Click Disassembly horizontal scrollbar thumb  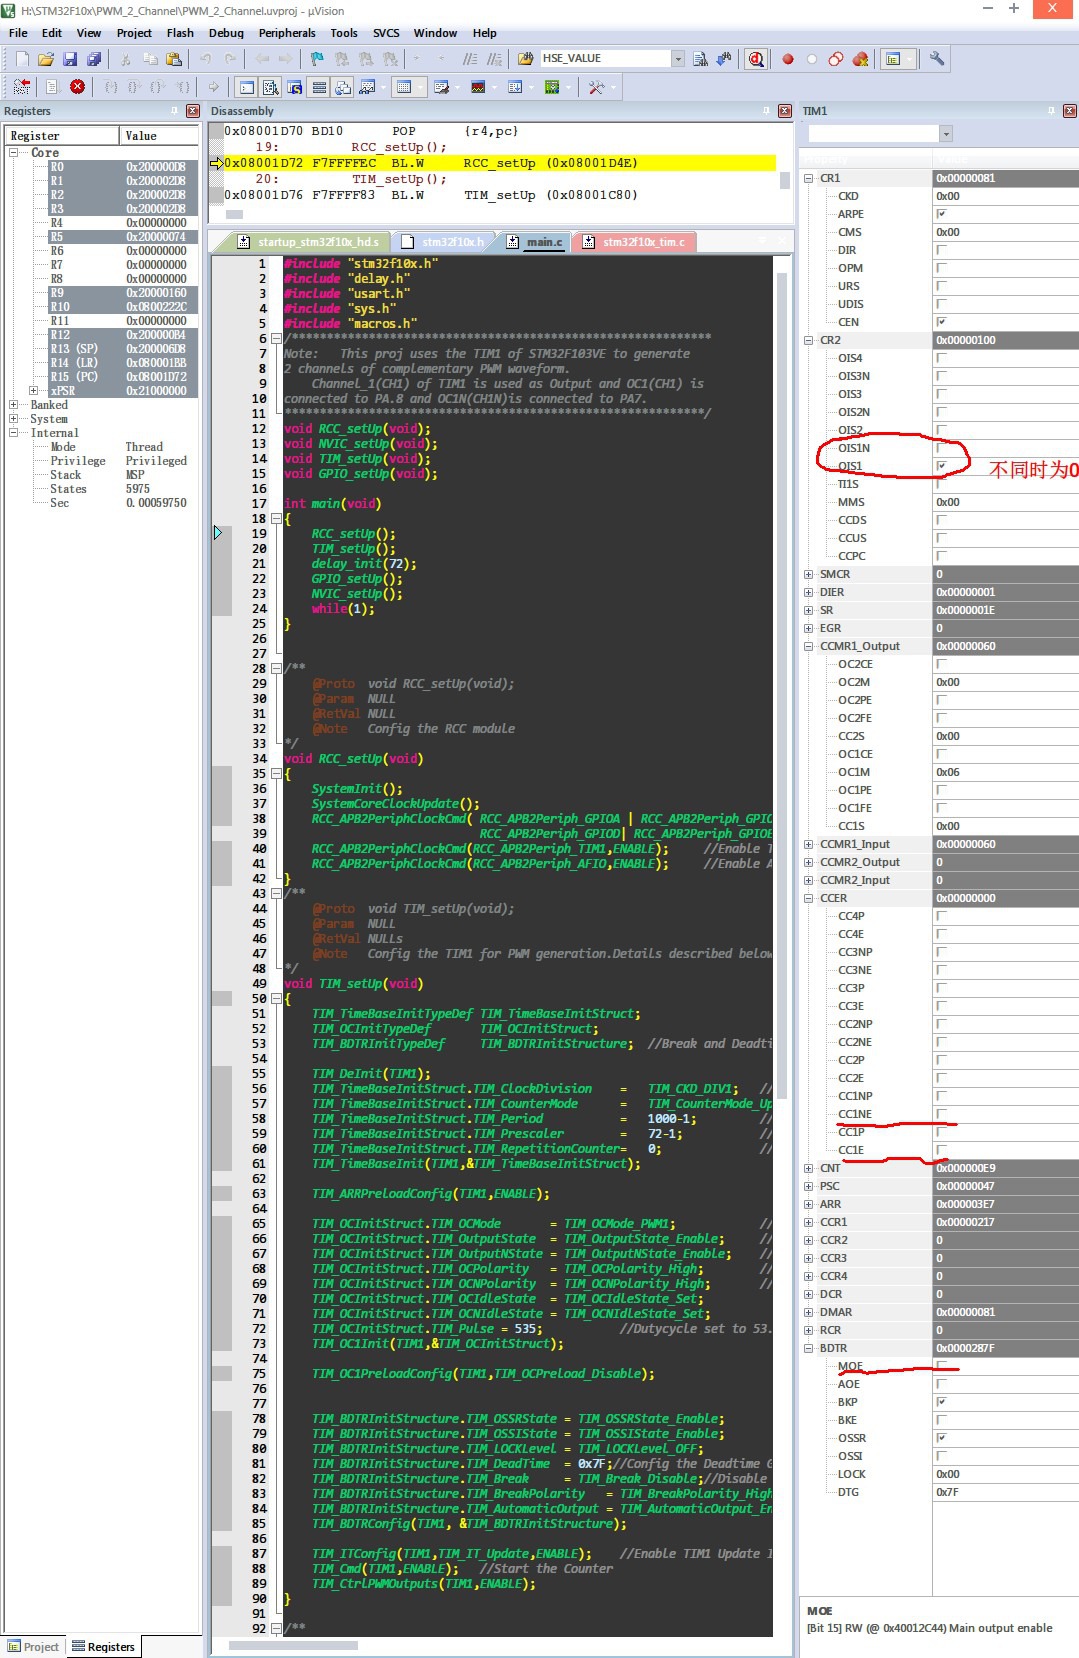[235, 214]
